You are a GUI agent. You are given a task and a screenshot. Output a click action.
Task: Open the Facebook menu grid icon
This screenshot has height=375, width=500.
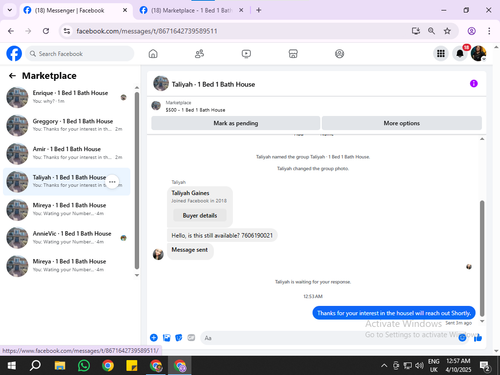coord(441,53)
